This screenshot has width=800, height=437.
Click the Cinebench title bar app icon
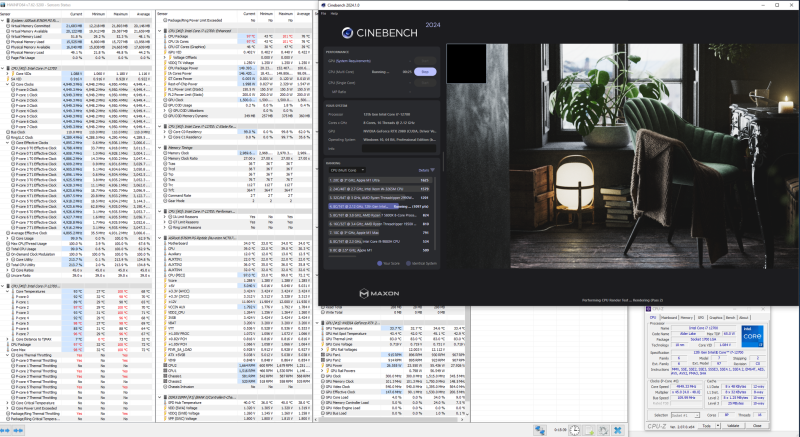point(323,5)
